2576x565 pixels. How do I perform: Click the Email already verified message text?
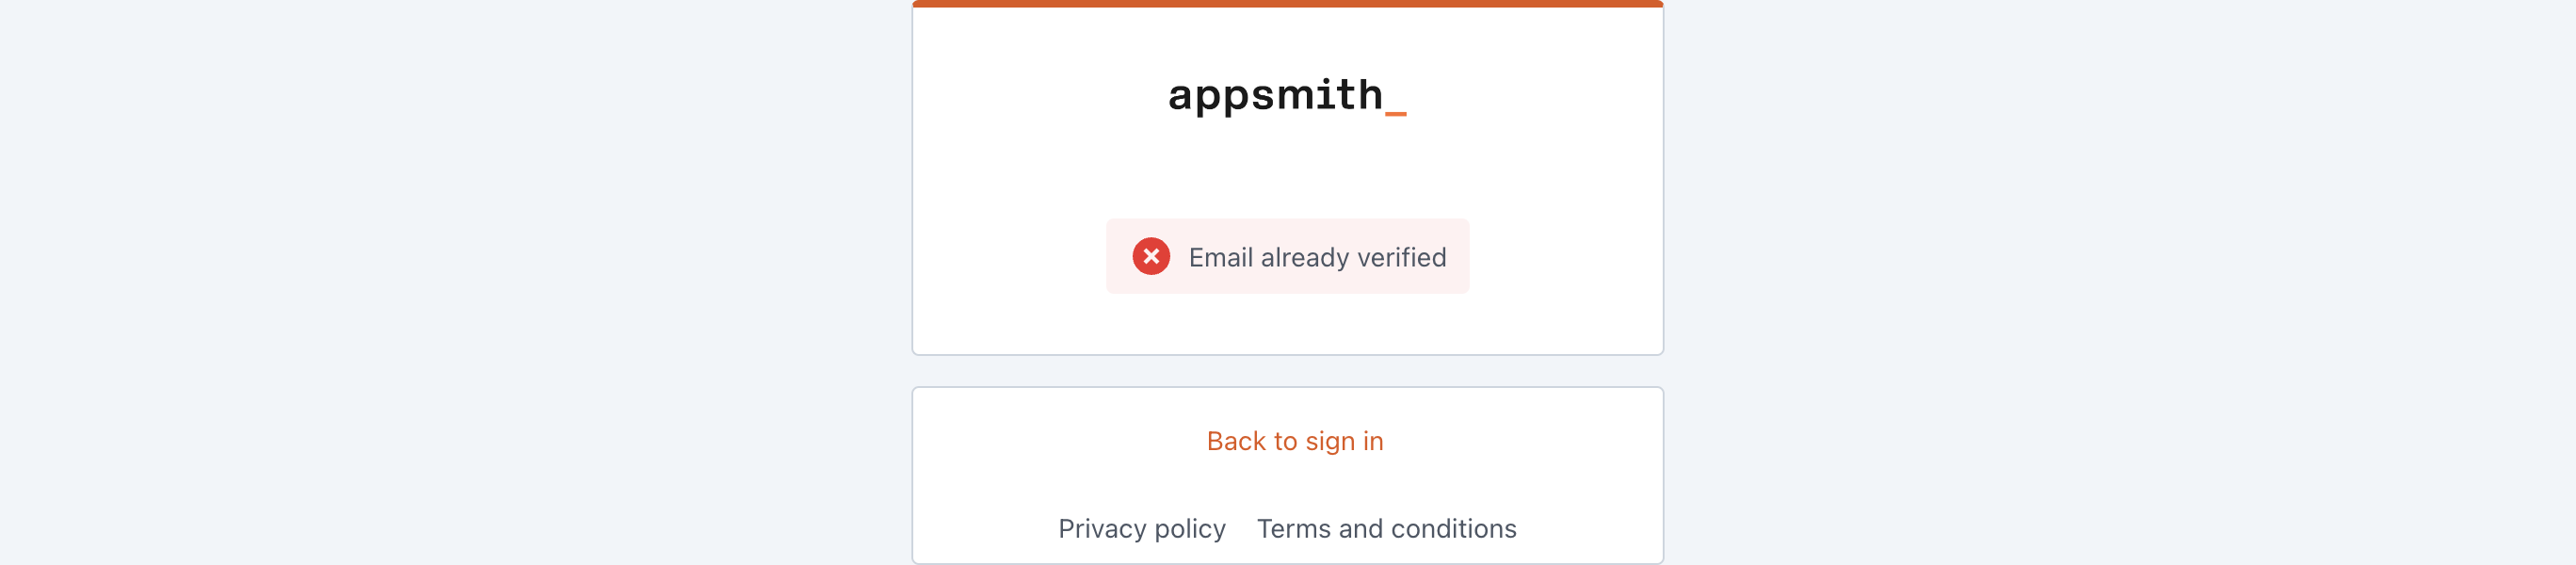(x=1316, y=258)
